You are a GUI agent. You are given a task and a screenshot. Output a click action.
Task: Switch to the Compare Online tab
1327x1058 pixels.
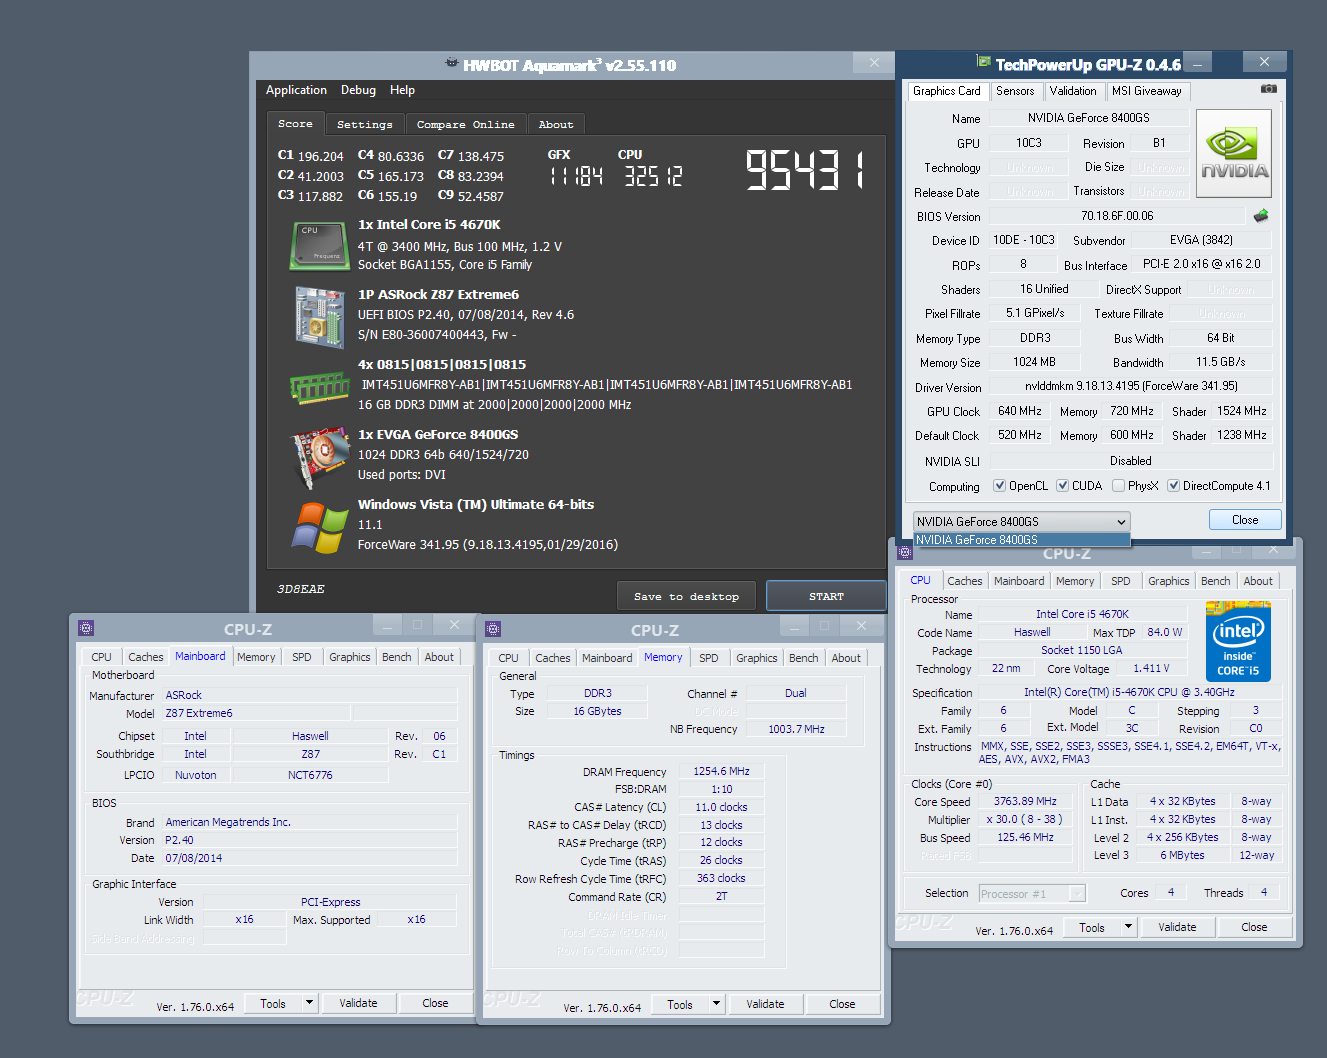point(466,124)
